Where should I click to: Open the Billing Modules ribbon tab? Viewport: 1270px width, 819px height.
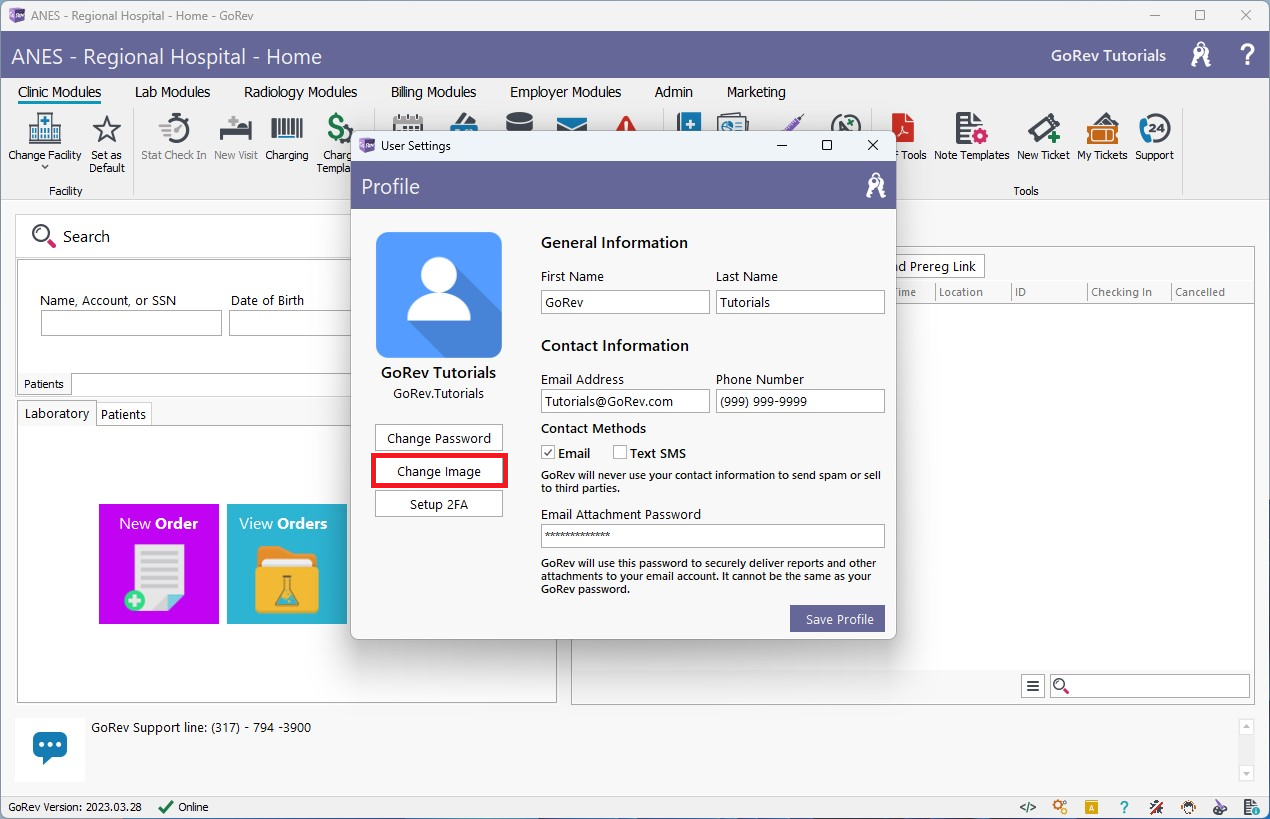point(433,92)
